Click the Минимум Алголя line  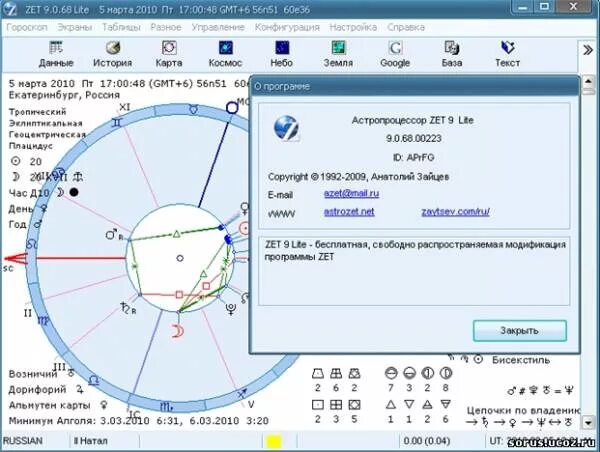click(x=139, y=421)
